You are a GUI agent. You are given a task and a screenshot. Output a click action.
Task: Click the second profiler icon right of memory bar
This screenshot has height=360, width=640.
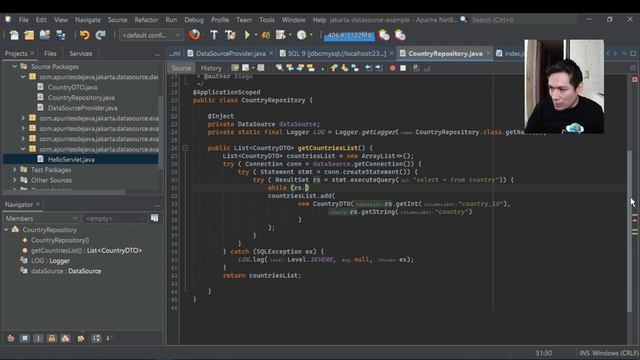click(400, 36)
